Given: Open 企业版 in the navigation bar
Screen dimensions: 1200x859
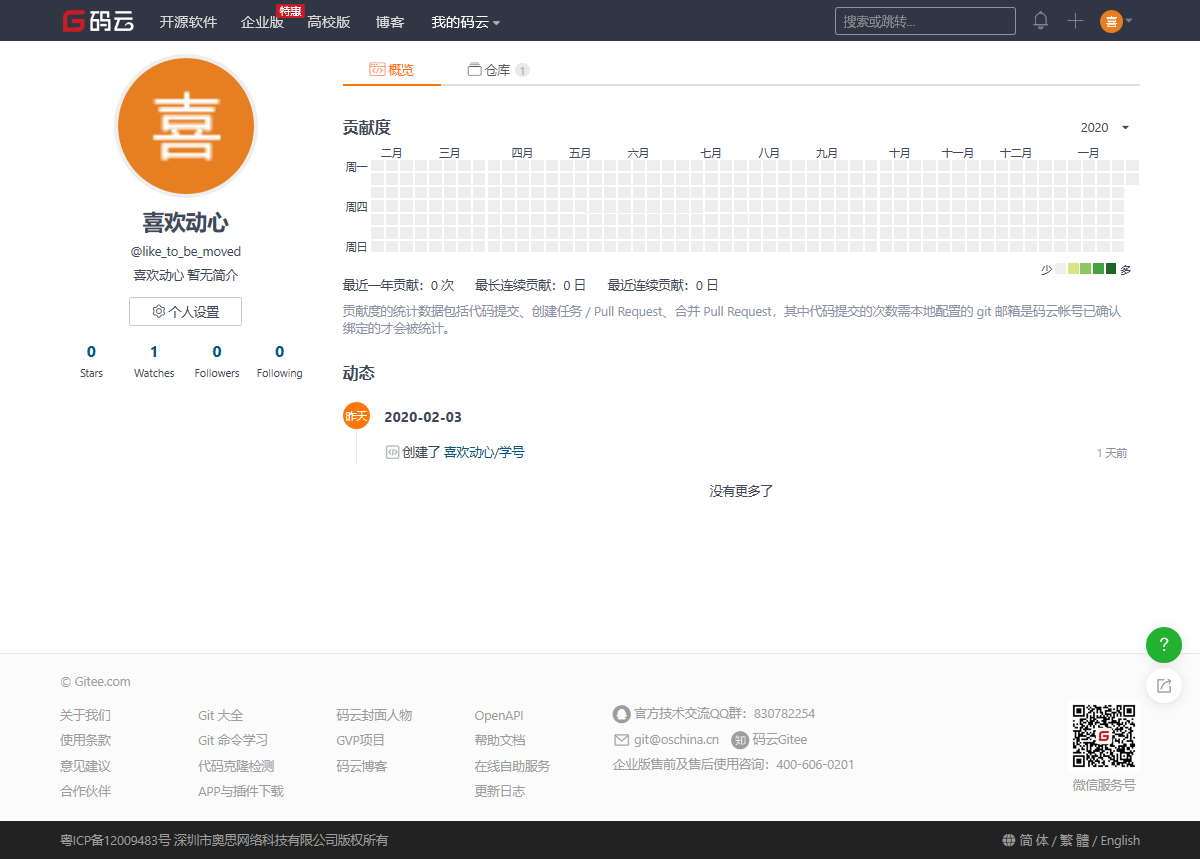Looking at the screenshot, I should coord(262,22).
